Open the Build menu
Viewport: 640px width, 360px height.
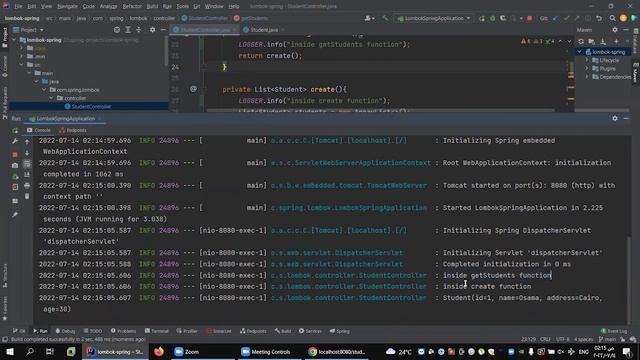(152, 7)
